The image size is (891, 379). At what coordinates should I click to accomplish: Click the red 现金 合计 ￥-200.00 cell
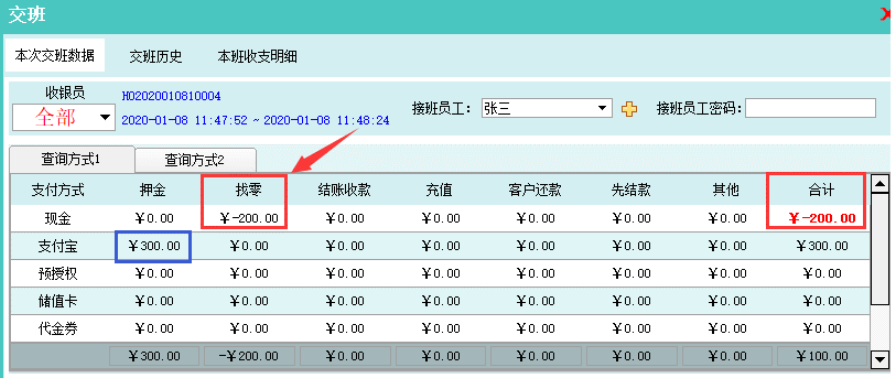click(822, 219)
